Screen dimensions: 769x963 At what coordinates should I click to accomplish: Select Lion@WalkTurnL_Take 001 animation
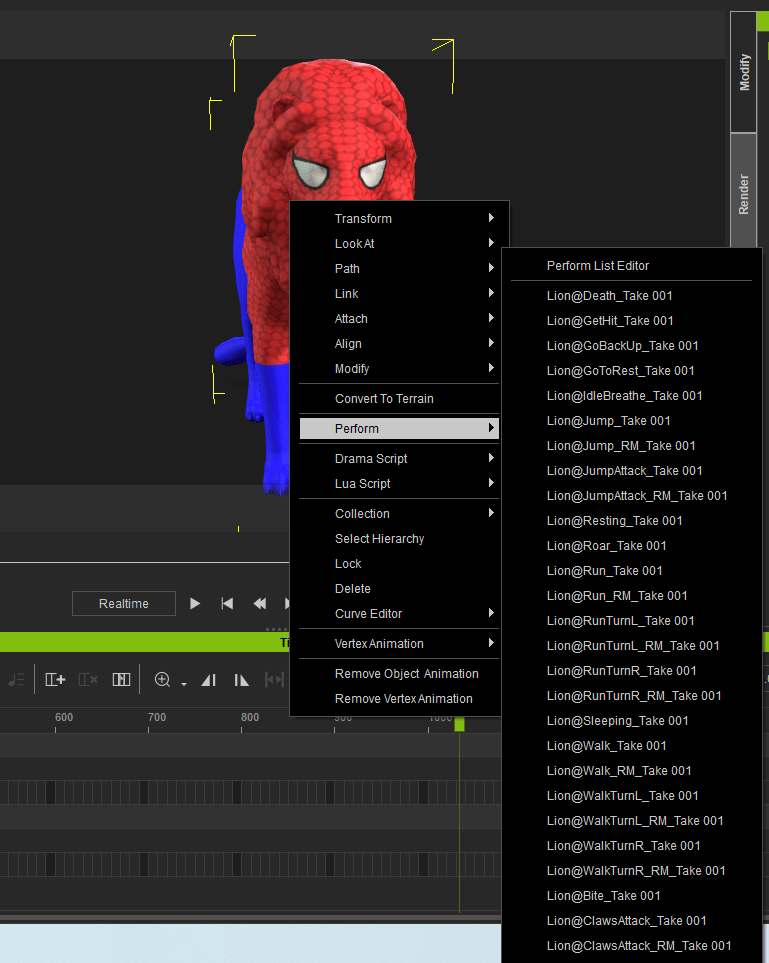[631, 796]
